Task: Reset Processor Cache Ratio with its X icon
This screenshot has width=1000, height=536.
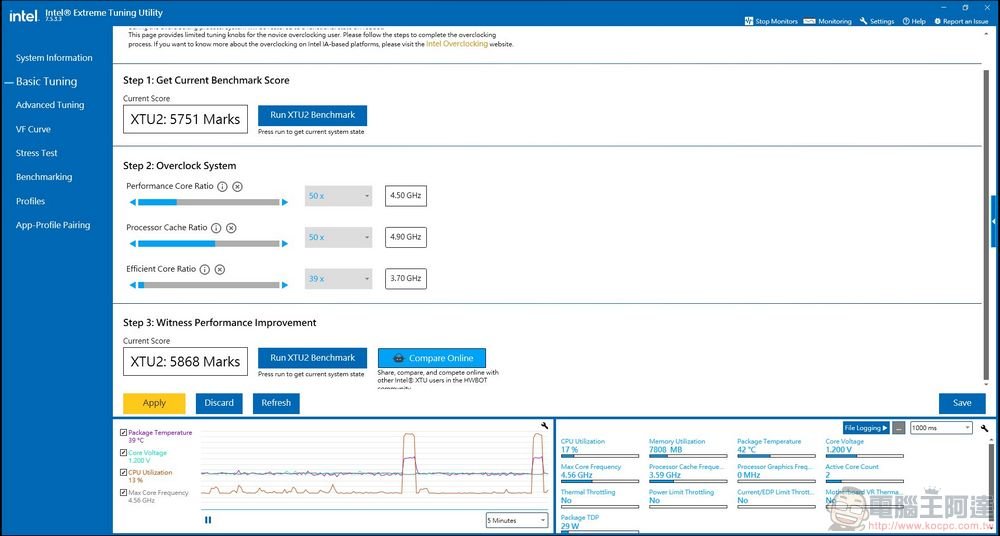Action: (231, 228)
